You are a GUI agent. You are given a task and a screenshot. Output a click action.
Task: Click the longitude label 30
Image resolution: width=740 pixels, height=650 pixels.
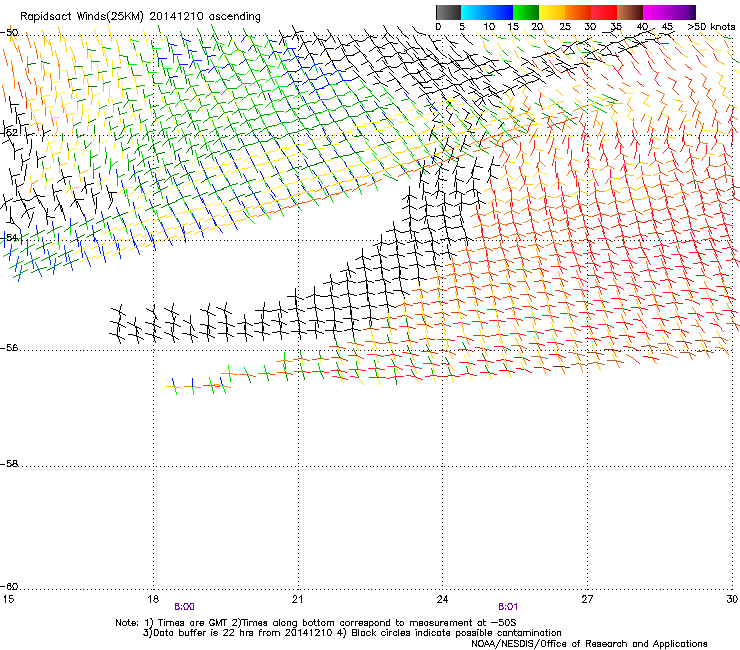(x=732, y=599)
